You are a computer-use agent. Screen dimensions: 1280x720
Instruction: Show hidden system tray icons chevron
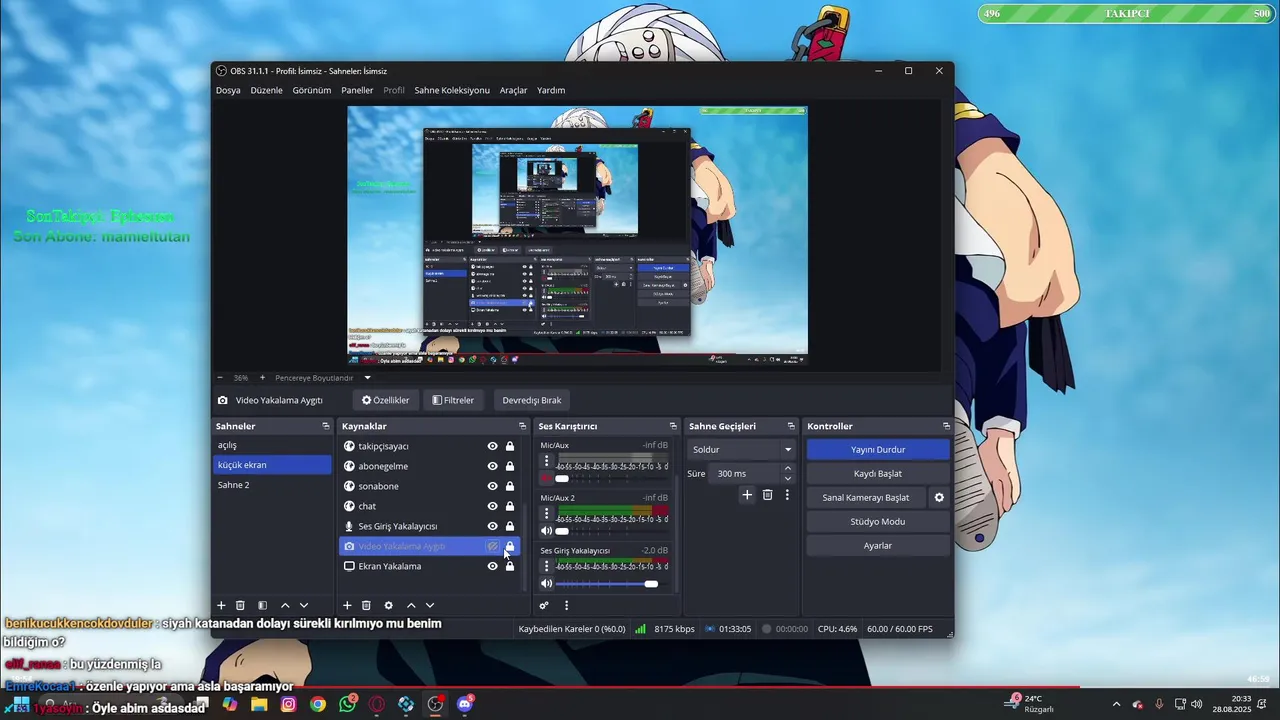[1116, 704]
